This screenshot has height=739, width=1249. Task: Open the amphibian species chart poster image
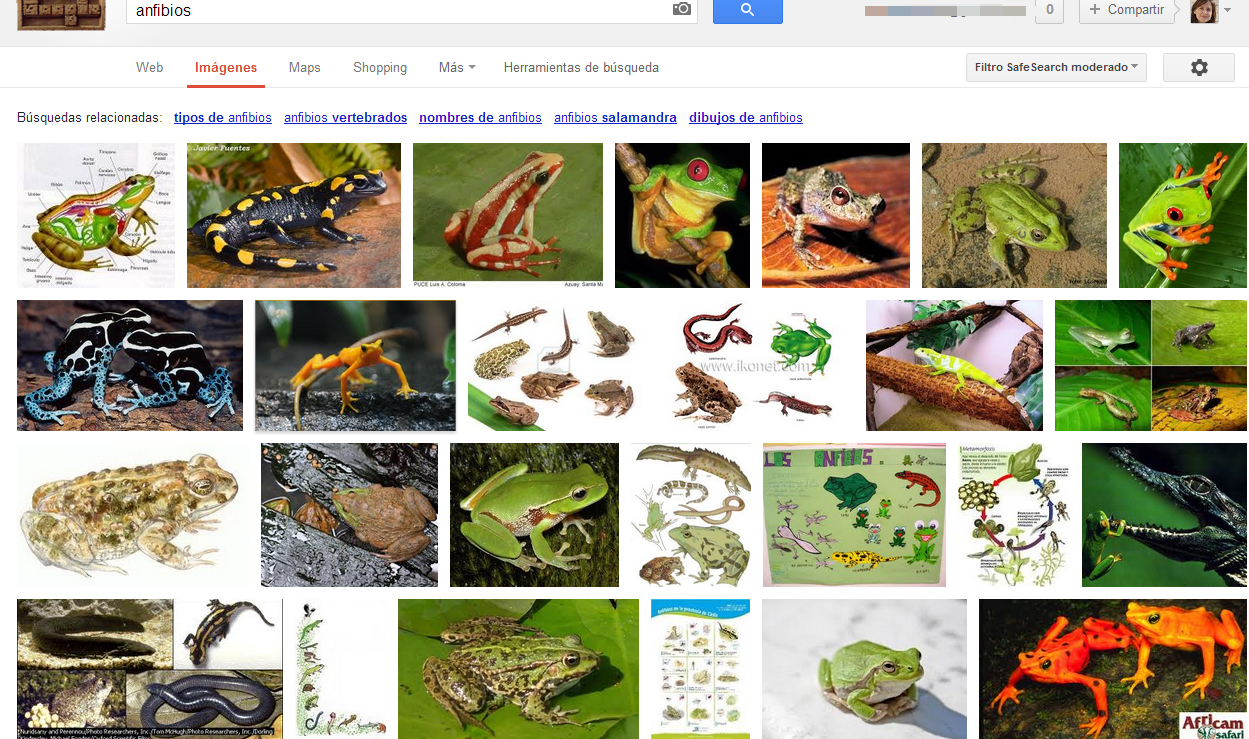pyautogui.click(x=700, y=669)
